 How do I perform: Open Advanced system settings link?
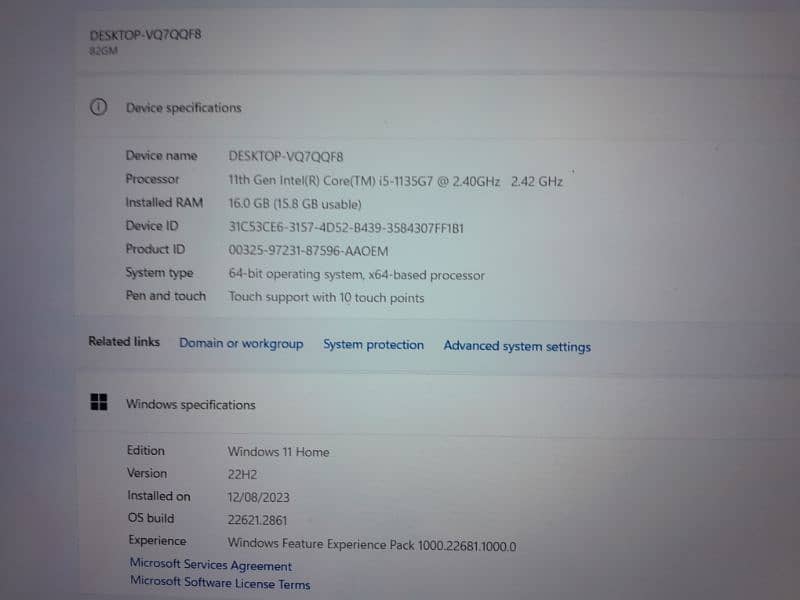click(x=517, y=346)
